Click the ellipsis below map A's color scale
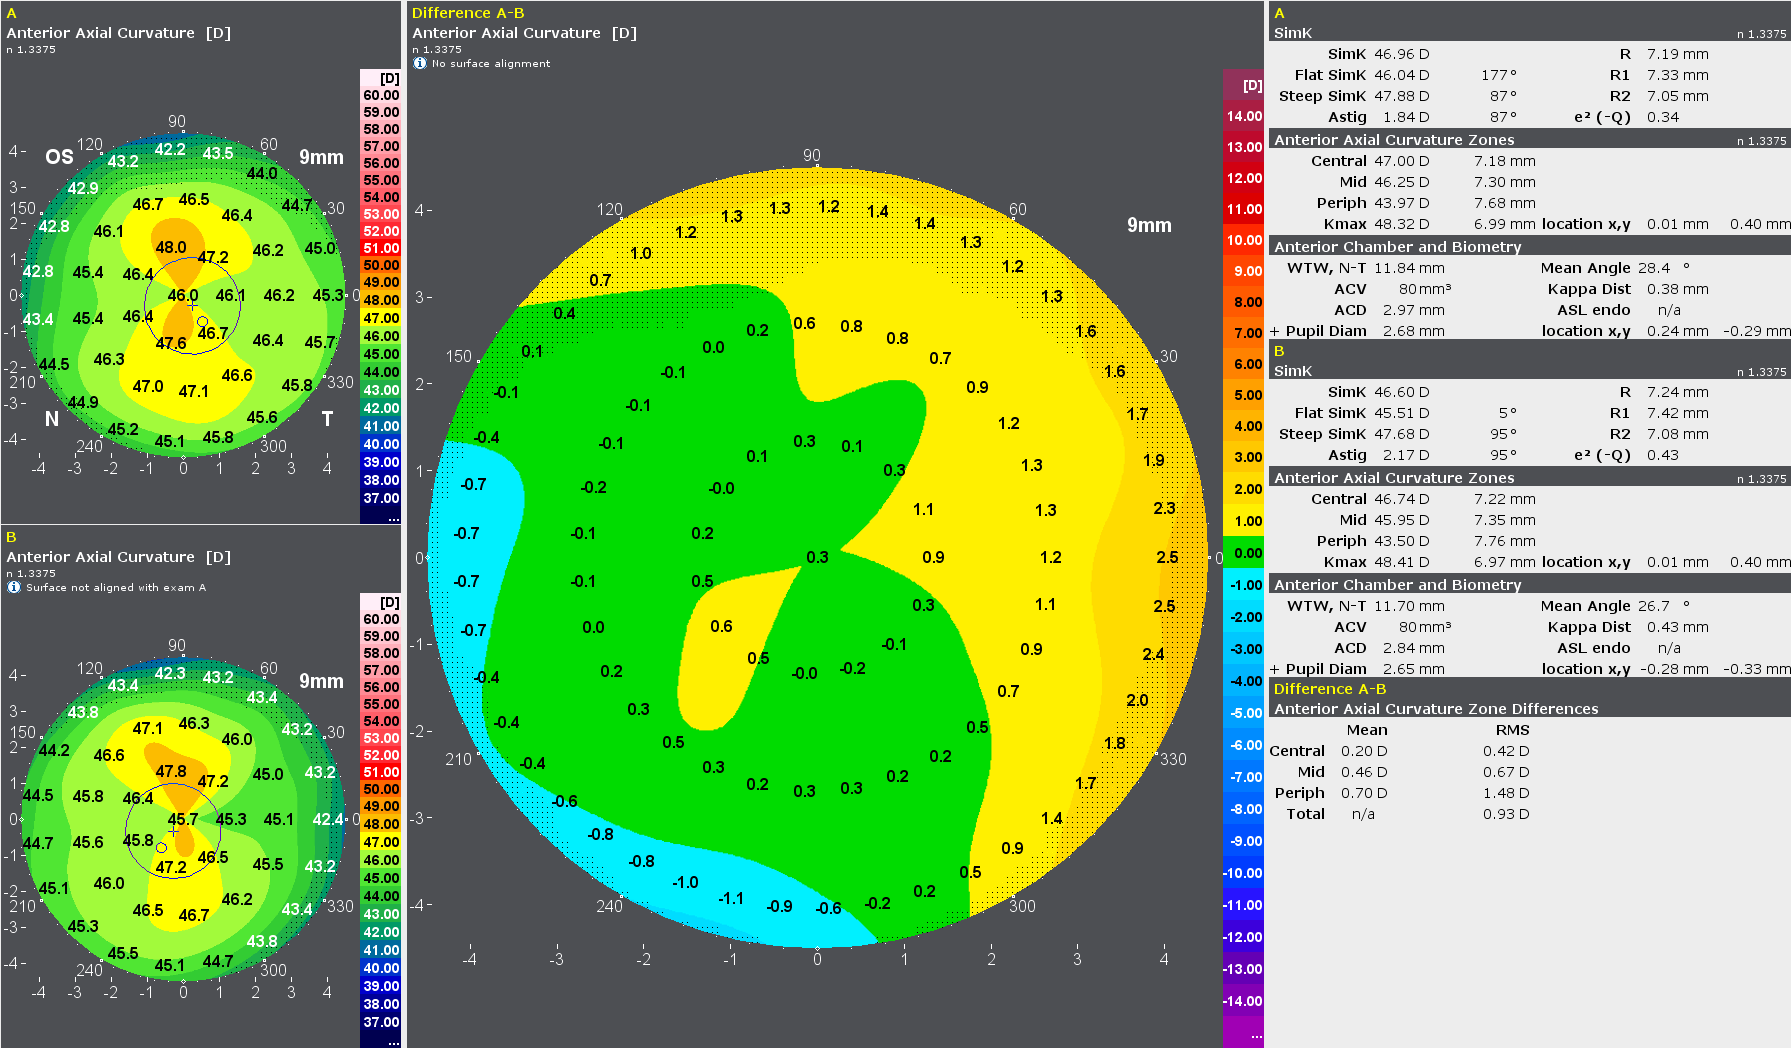 pyautogui.click(x=393, y=518)
